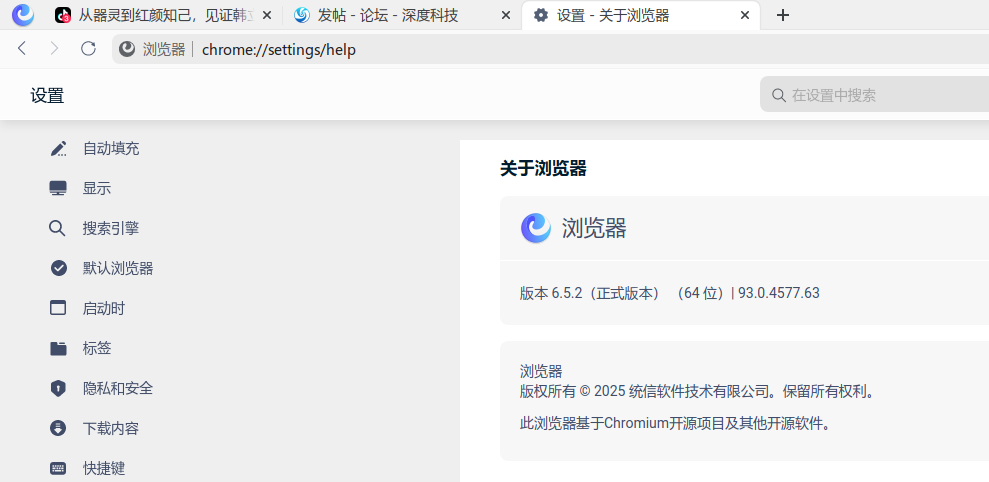Viewport: 989px width, 482px height.
Task: Close the 发帖 - 论坛 - 深度科技 tab
Action: (505, 16)
